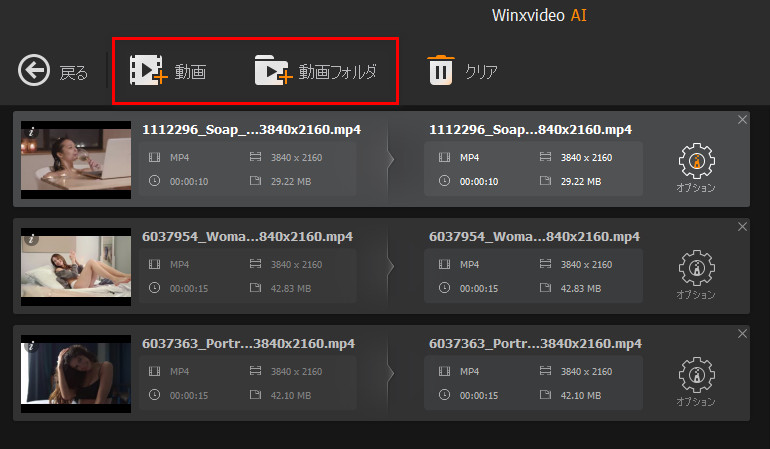770x449 pixels.
Task: Select the 1112296_Soap video thumbnail
Action: [76, 160]
